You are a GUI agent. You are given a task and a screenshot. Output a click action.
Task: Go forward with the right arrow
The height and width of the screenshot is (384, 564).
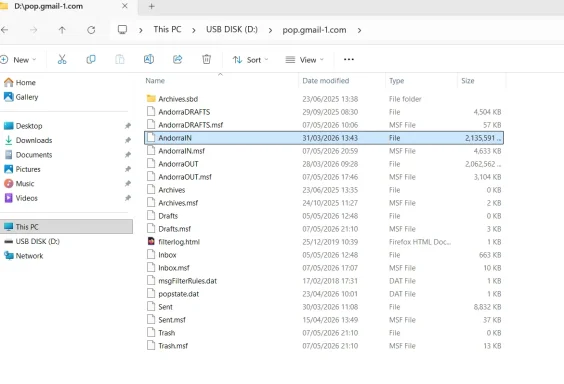coord(33,30)
